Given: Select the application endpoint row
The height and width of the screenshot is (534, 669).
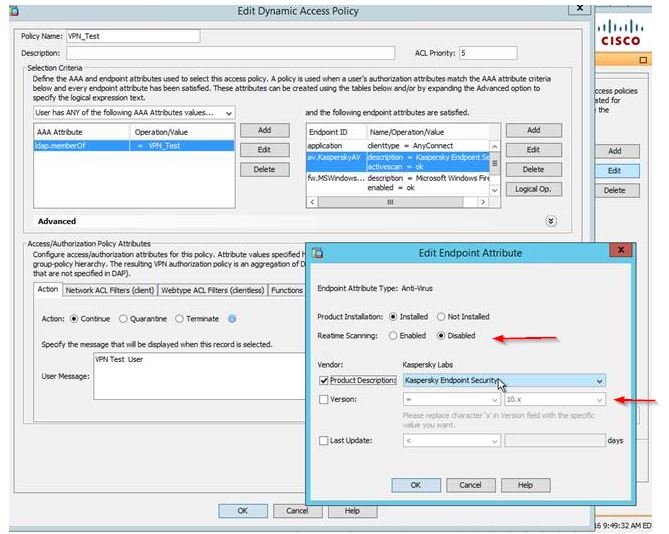Looking at the screenshot, I should click(398, 145).
